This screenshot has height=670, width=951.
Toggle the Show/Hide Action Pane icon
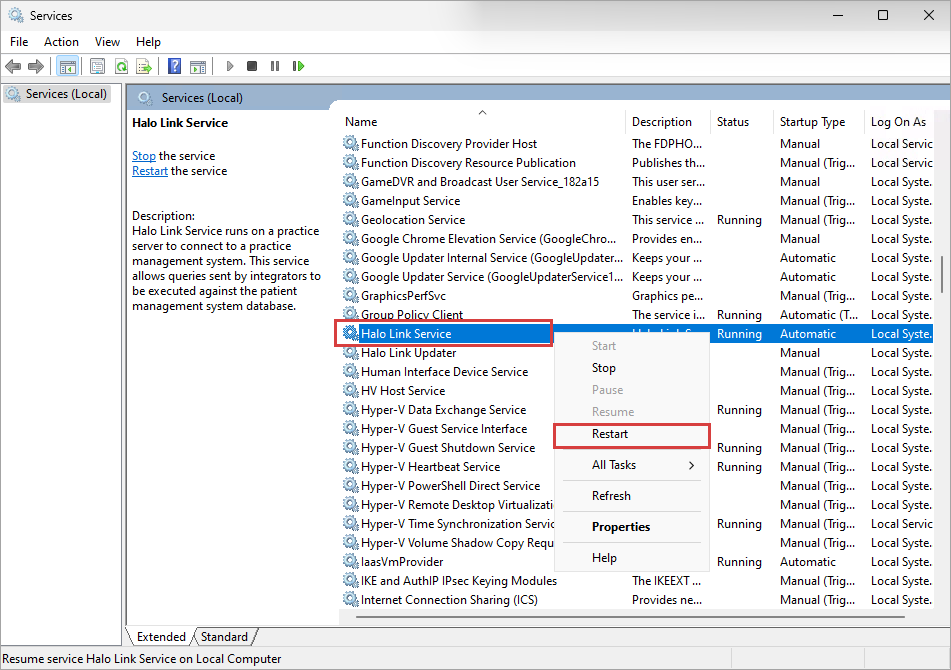[x=198, y=66]
